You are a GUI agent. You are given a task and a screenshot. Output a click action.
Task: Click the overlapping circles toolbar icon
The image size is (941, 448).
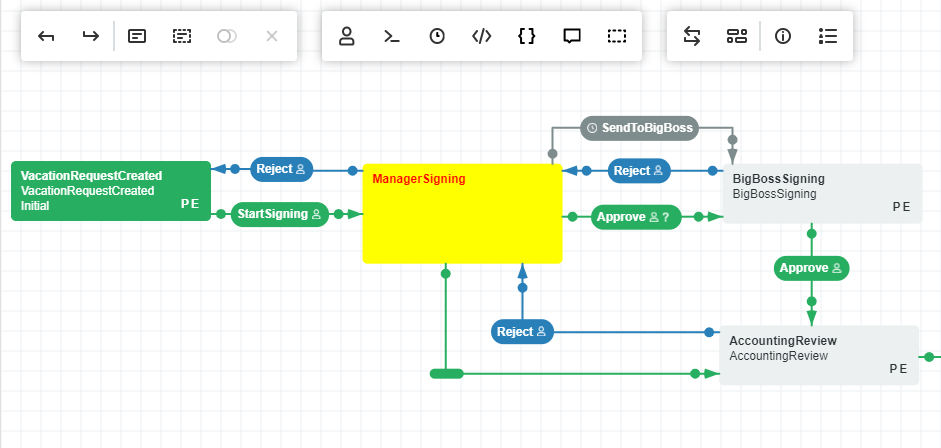coord(227,37)
